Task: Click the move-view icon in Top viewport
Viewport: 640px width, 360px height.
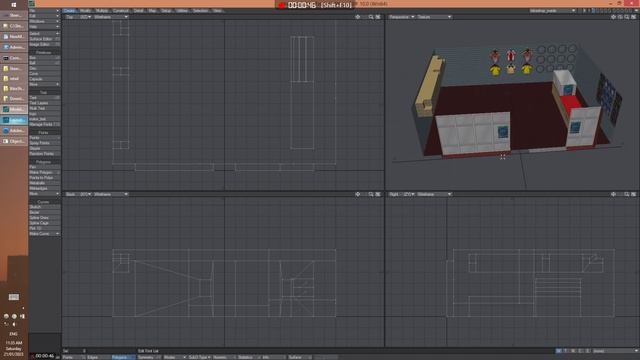Action: (358, 17)
